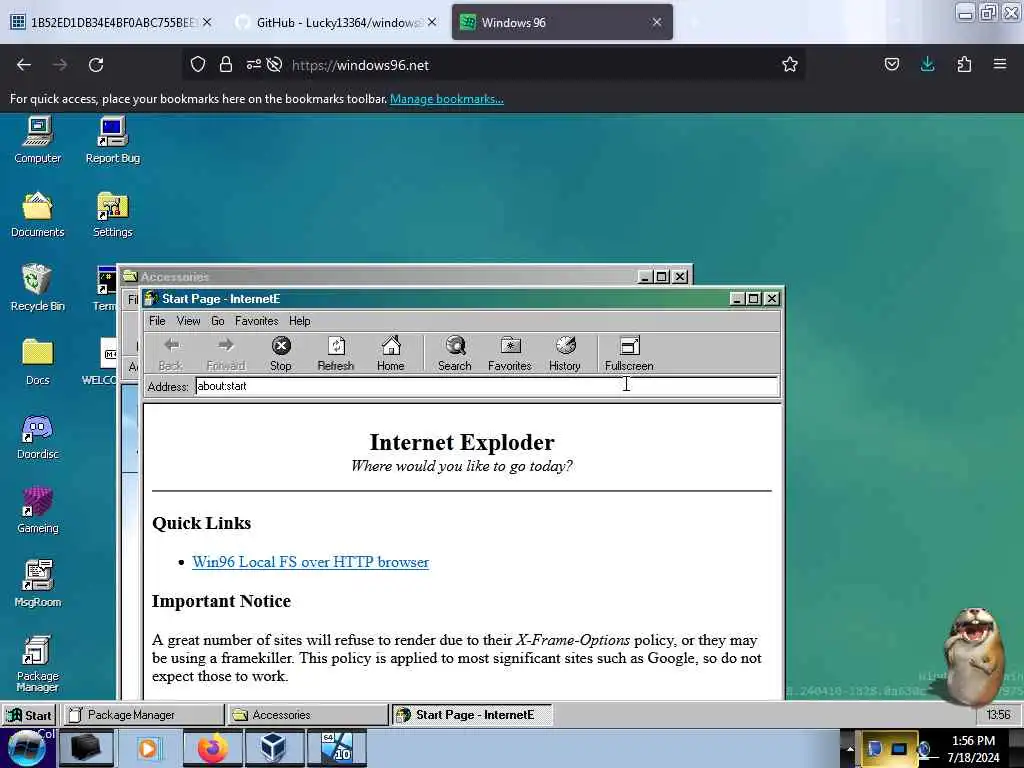Viewport: 1024px width, 768px height.
Task: Open Package Manager desktop icon
Action: pyautogui.click(x=37, y=664)
